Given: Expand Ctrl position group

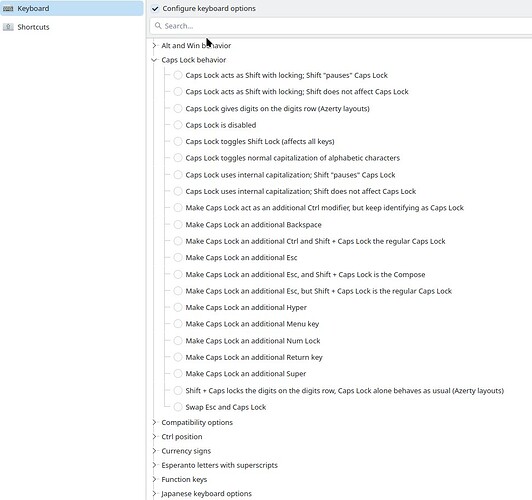Looking at the screenshot, I should click(x=154, y=437).
